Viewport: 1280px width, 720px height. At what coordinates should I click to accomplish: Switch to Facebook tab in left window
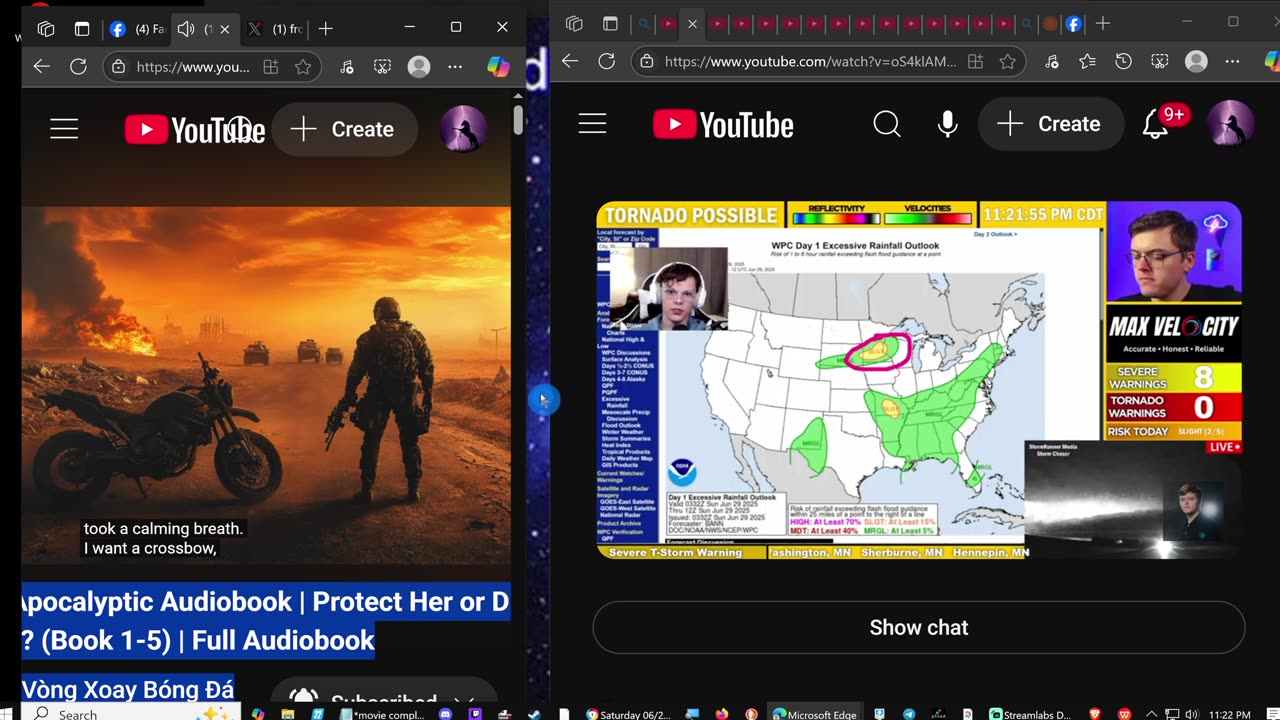pos(138,29)
